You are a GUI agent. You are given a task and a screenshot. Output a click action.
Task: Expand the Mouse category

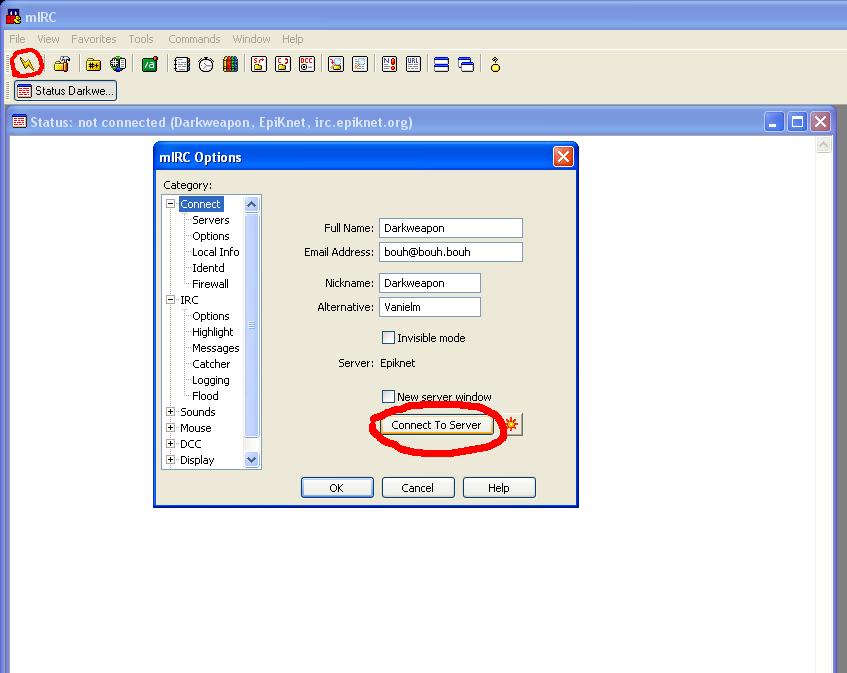click(x=171, y=427)
